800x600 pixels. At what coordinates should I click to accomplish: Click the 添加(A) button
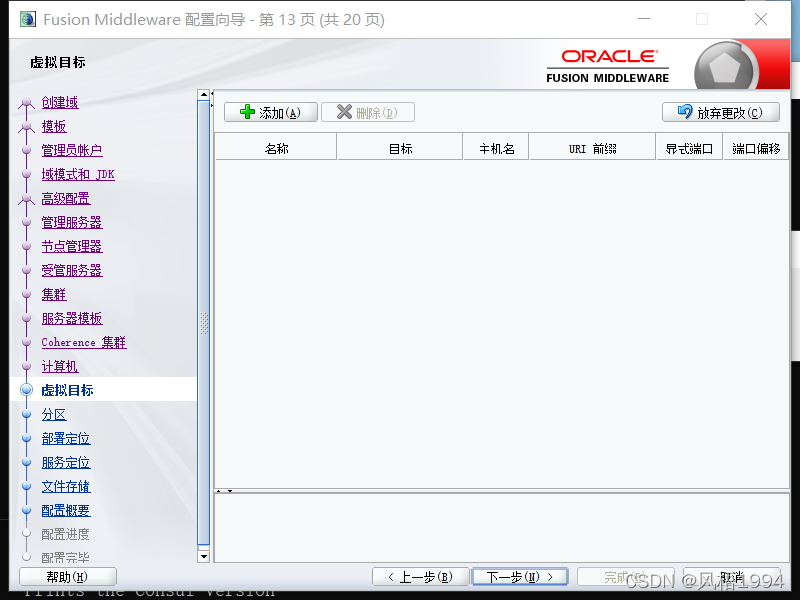coord(271,112)
